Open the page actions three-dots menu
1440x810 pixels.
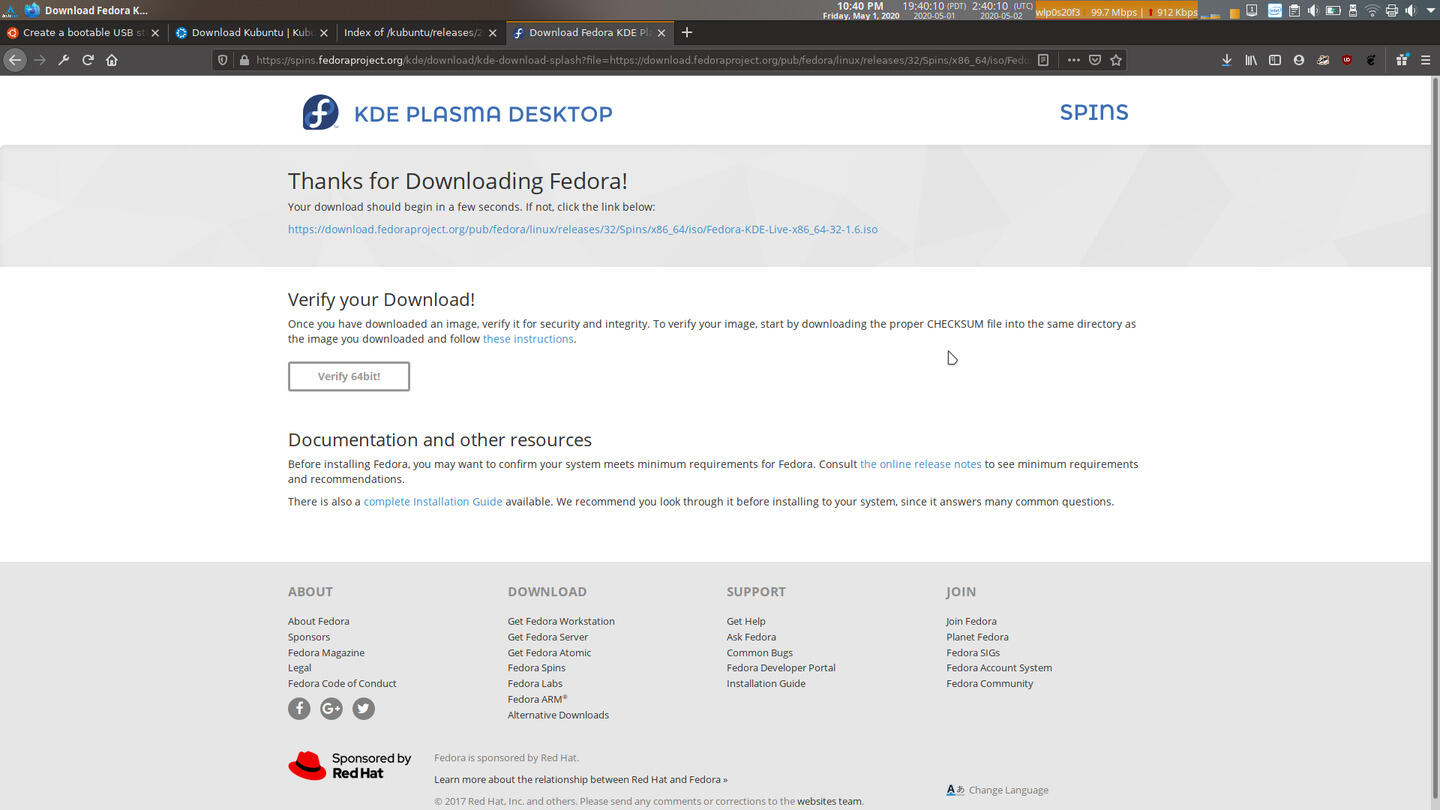click(1073, 60)
